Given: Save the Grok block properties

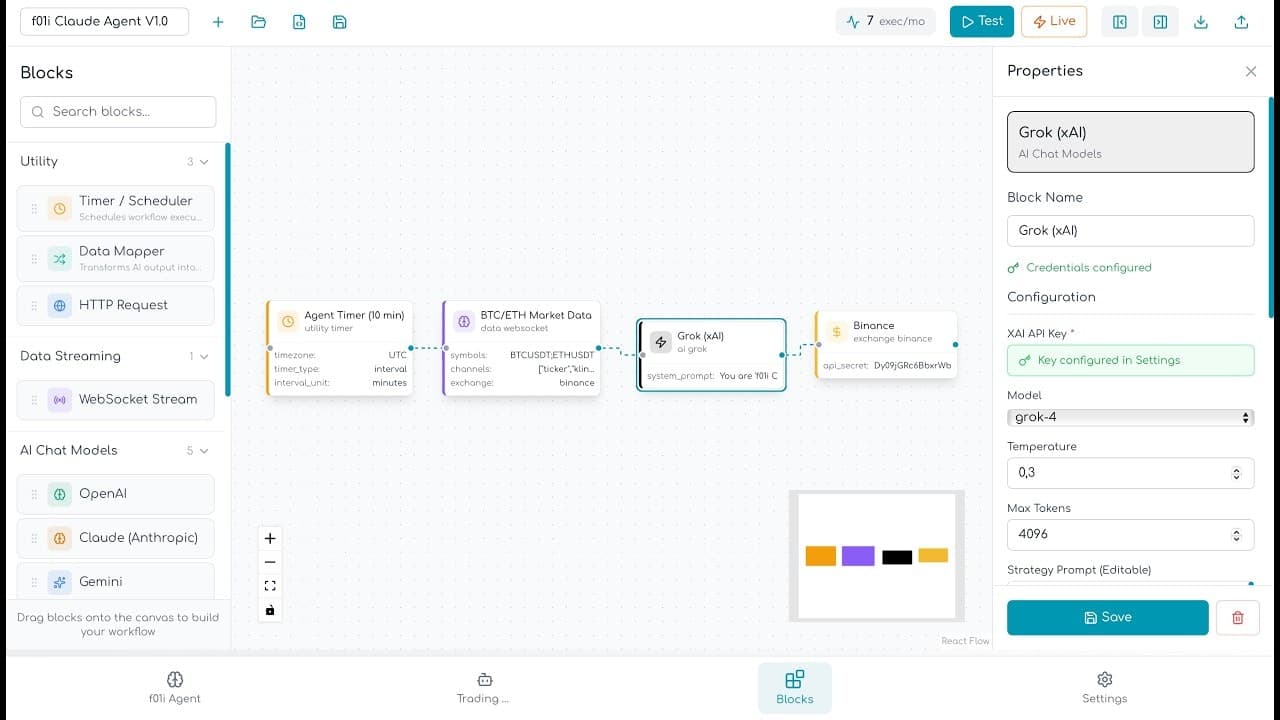Looking at the screenshot, I should pyautogui.click(x=1107, y=617).
